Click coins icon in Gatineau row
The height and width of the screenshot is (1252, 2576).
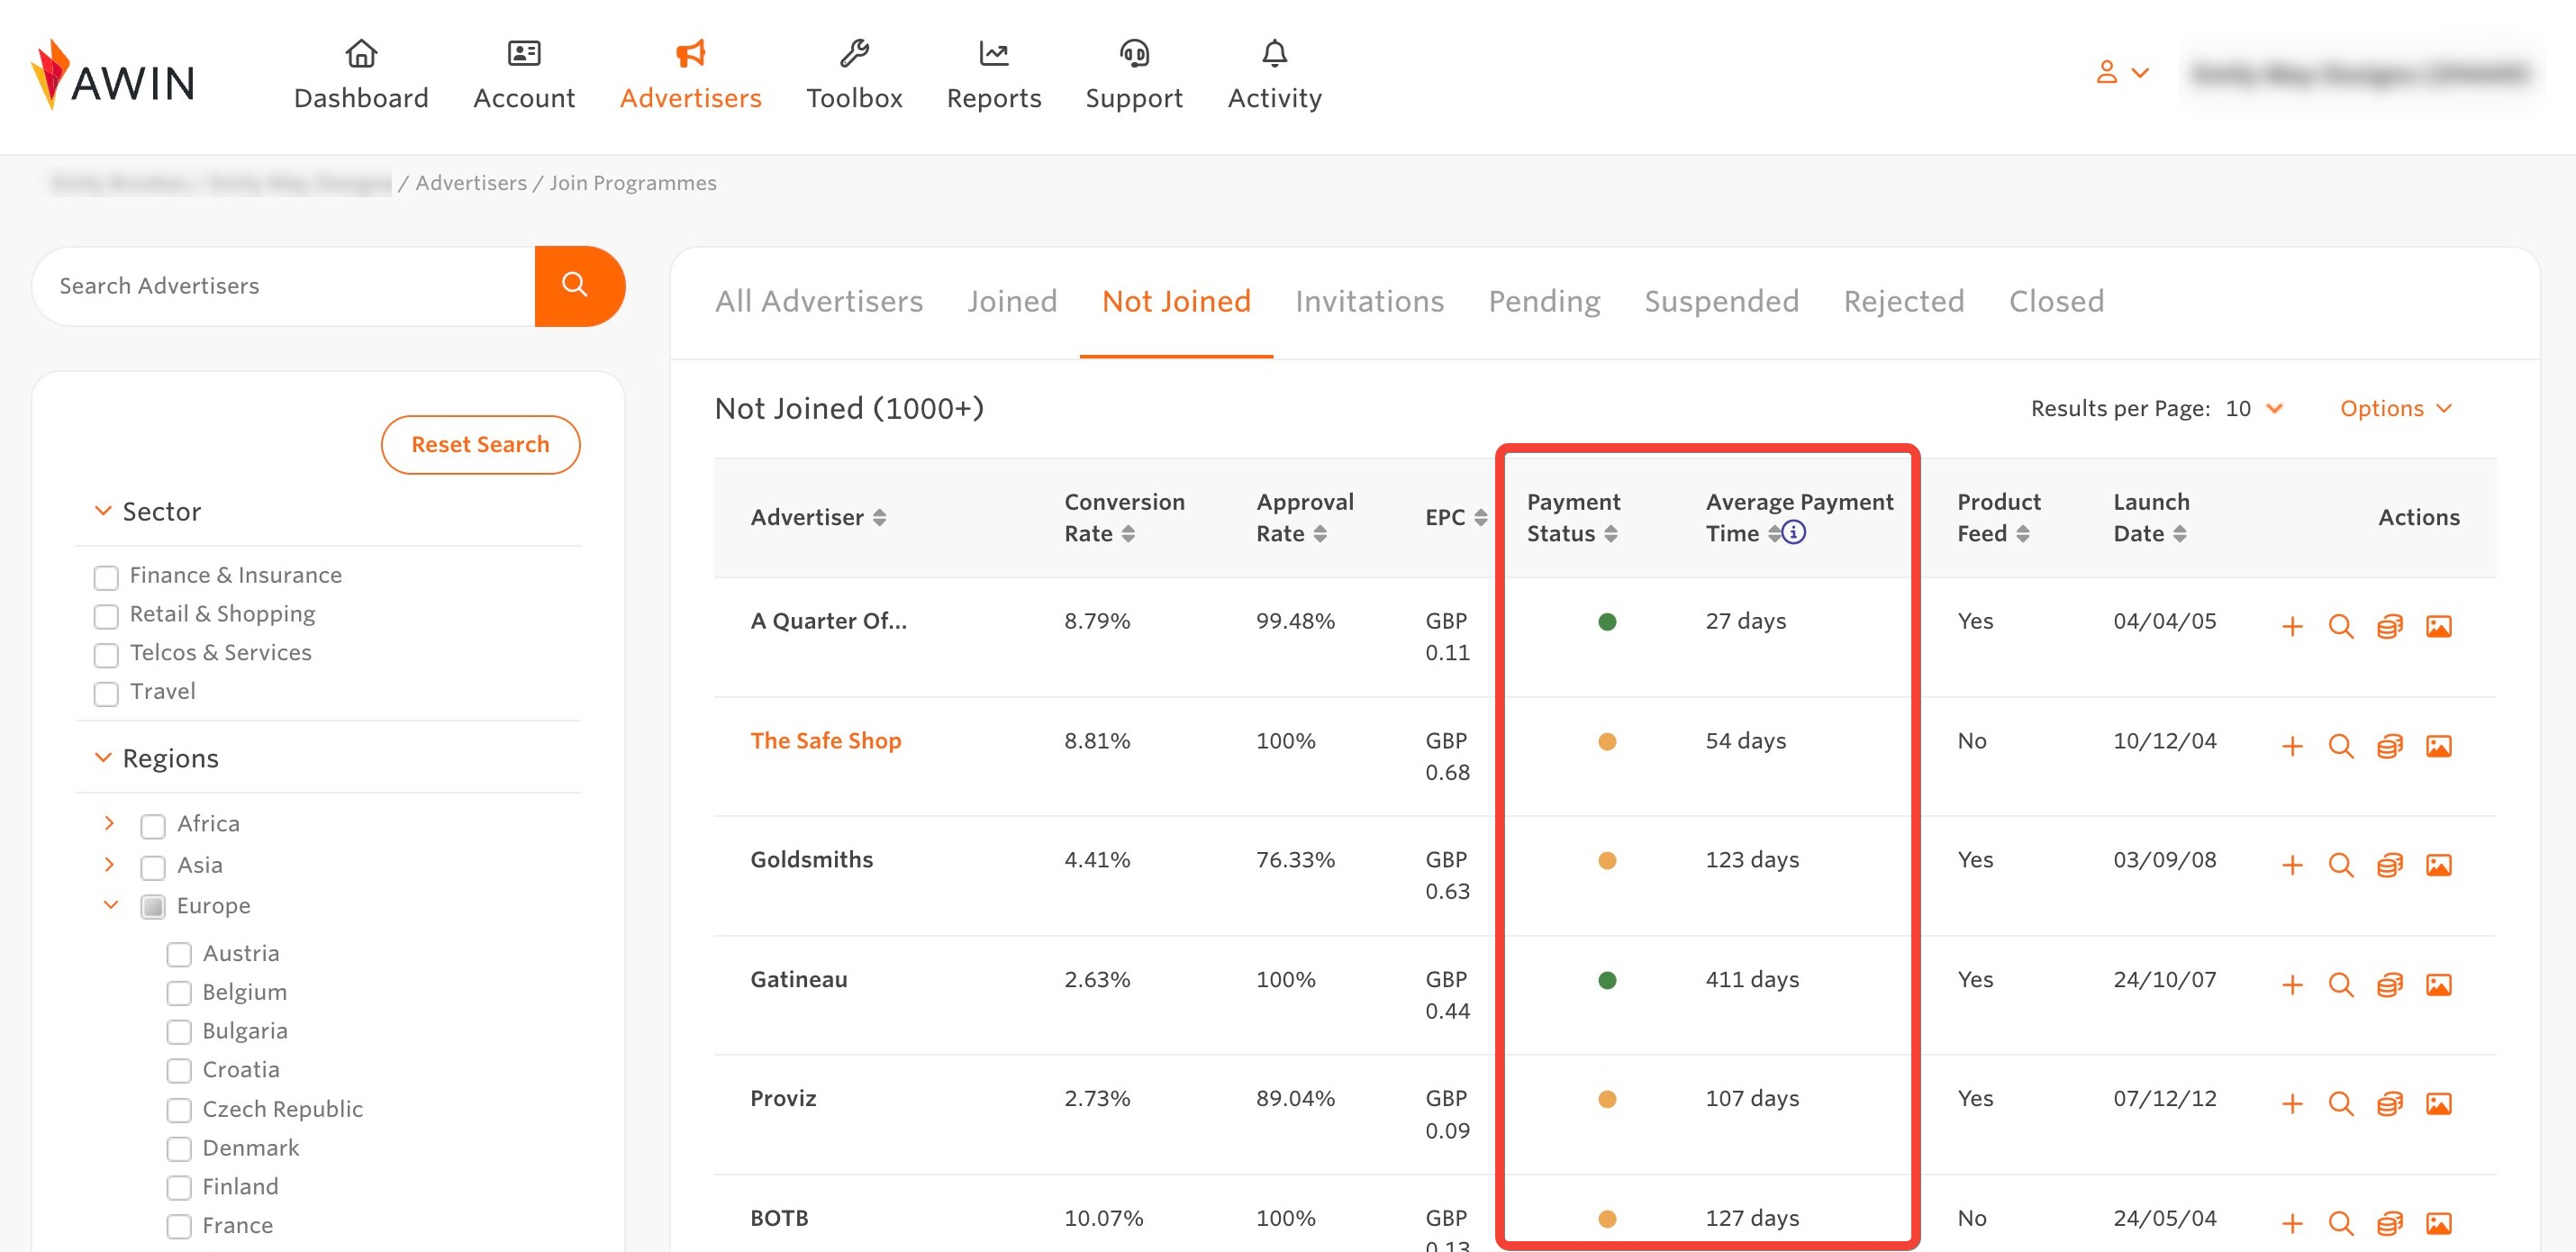tap(2389, 985)
